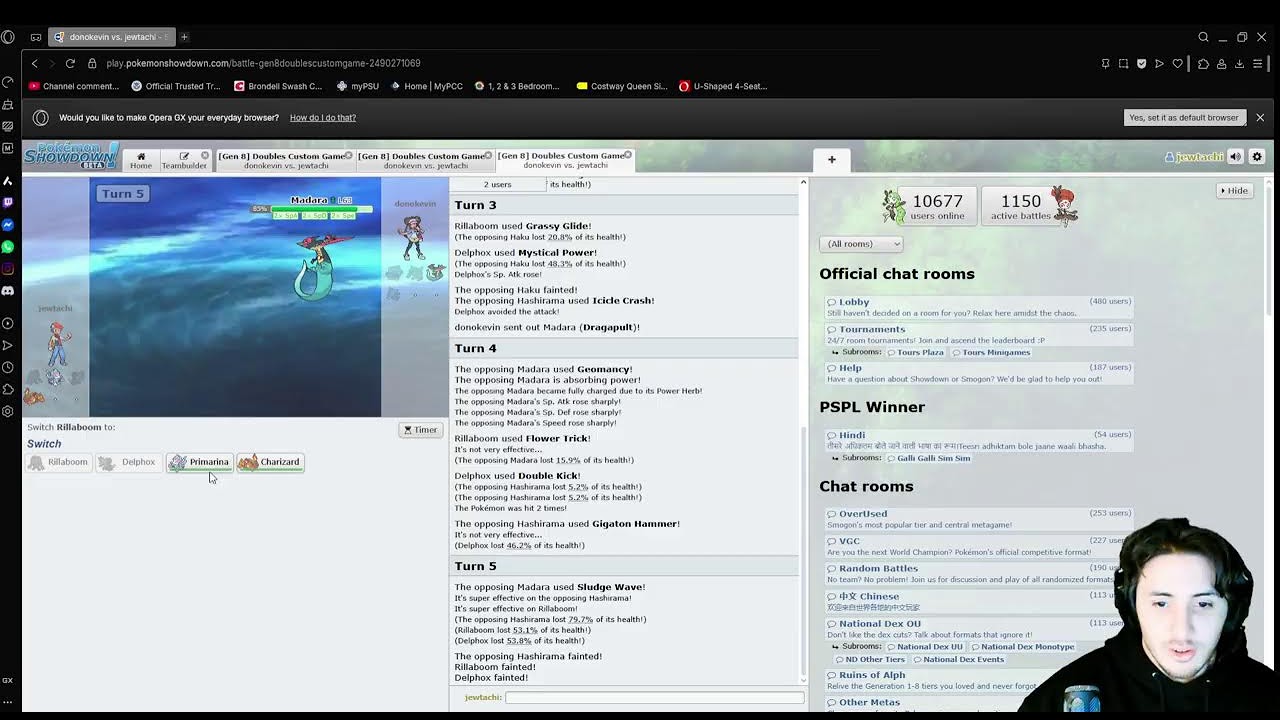The width and height of the screenshot is (1280, 720).
Task: Click the Opera logo menu button
Action: (x=8, y=37)
